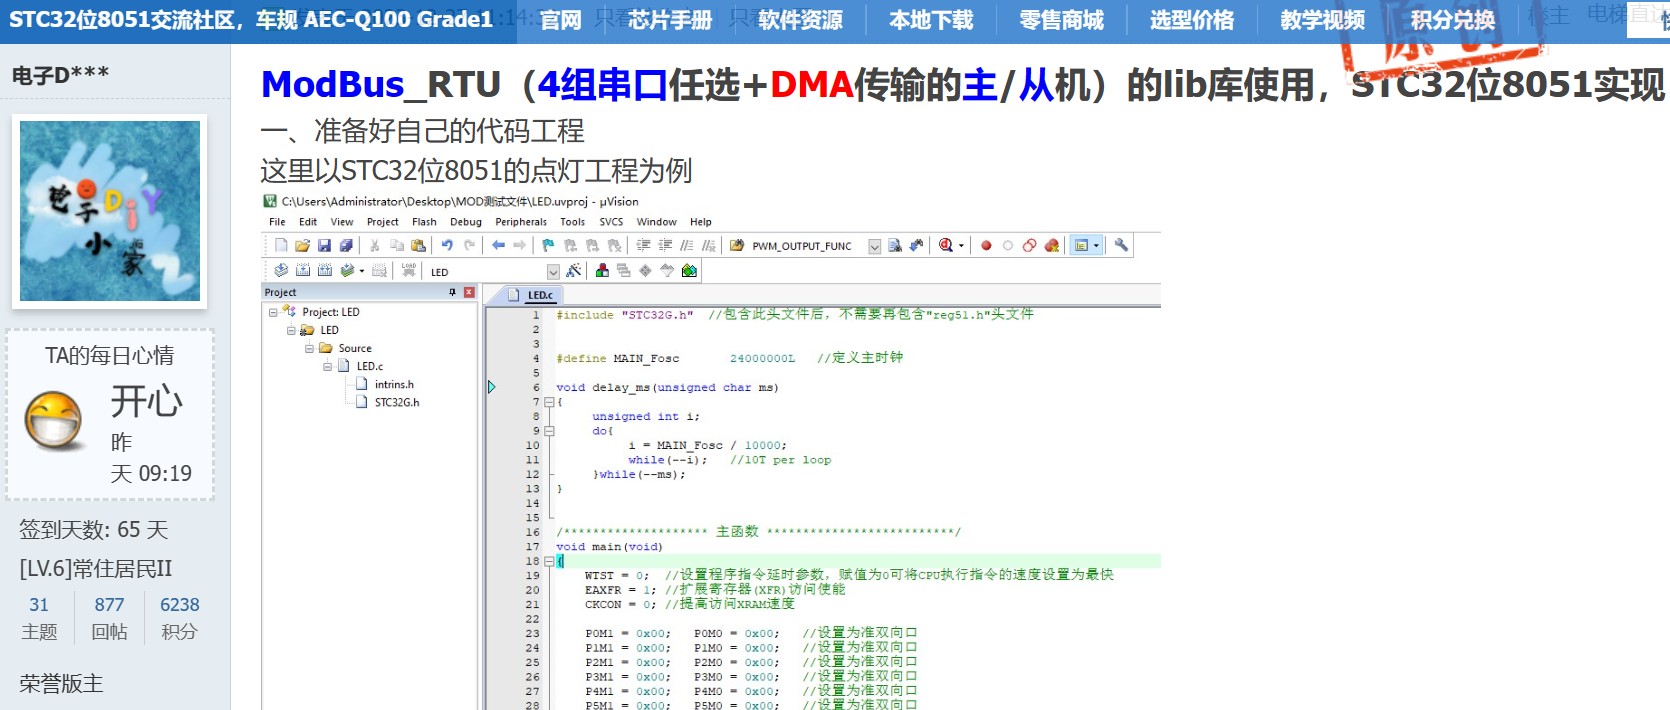Collapse the Project: LED tree node
1670x710 pixels.
[x=273, y=312]
